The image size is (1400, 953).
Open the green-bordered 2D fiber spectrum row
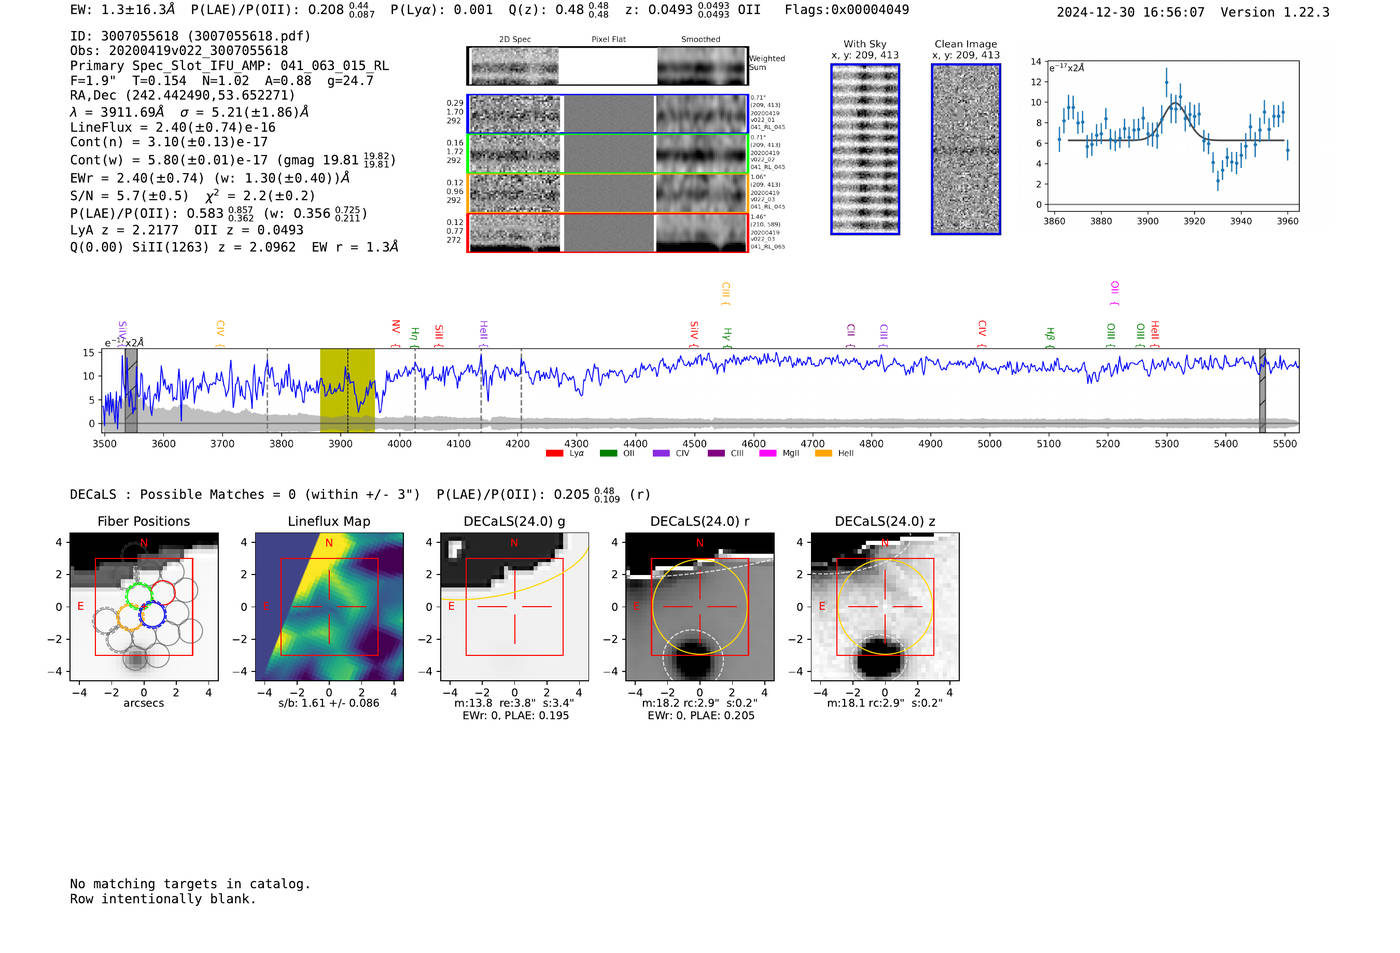click(x=608, y=154)
